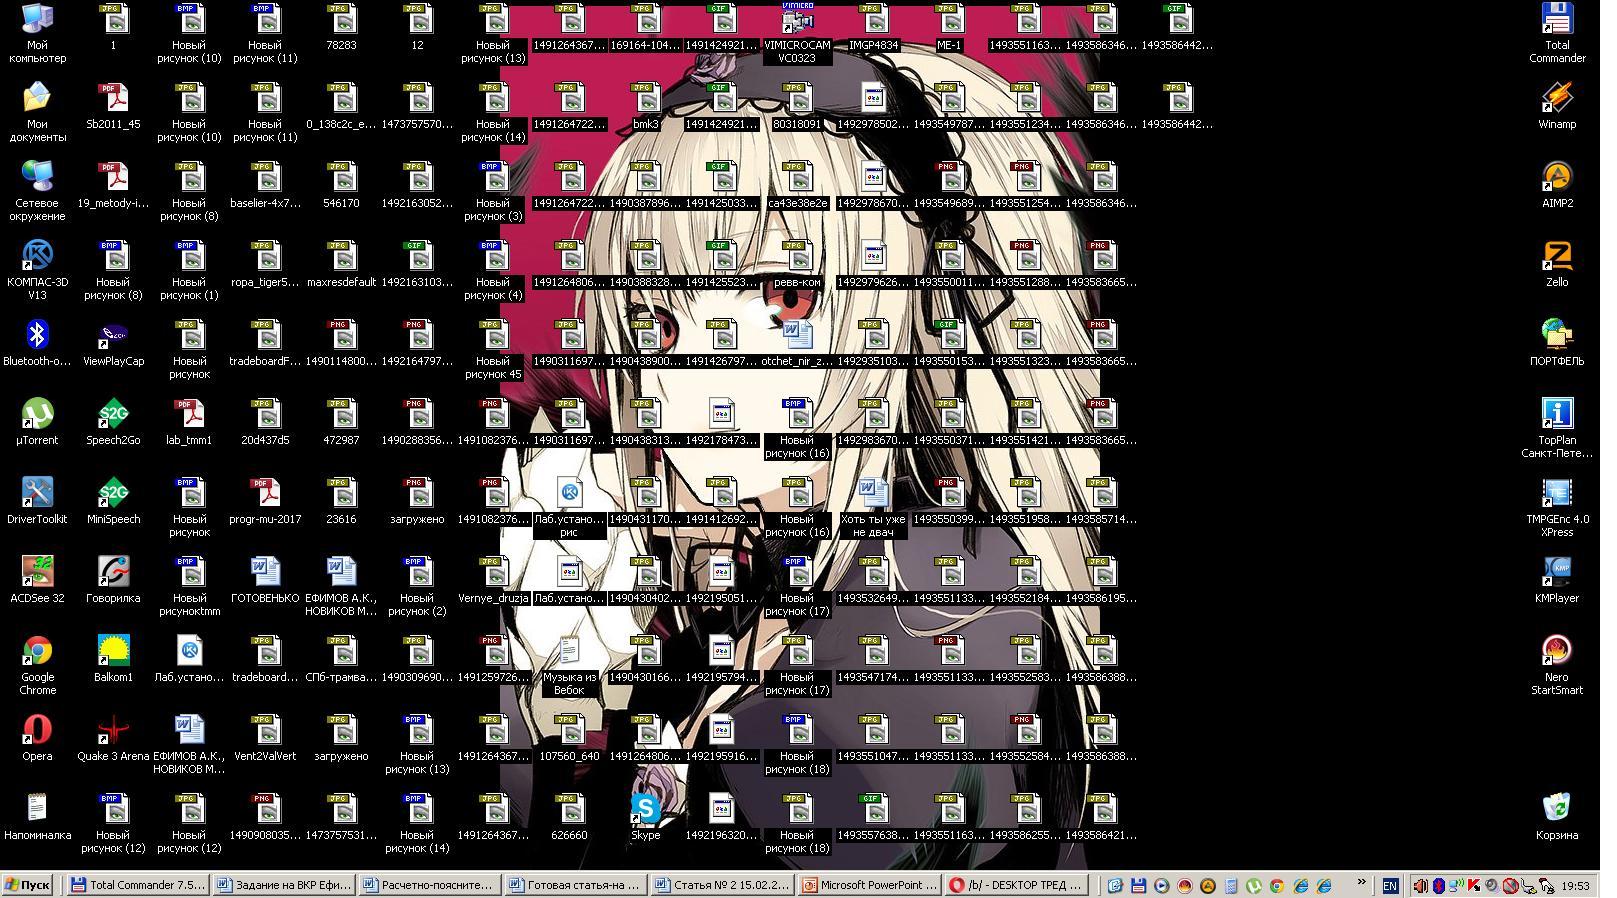This screenshot has height=898, width=1617.
Task: Select the VIMICROCAM VC0323 shortcut
Action: tap(797, 33)
